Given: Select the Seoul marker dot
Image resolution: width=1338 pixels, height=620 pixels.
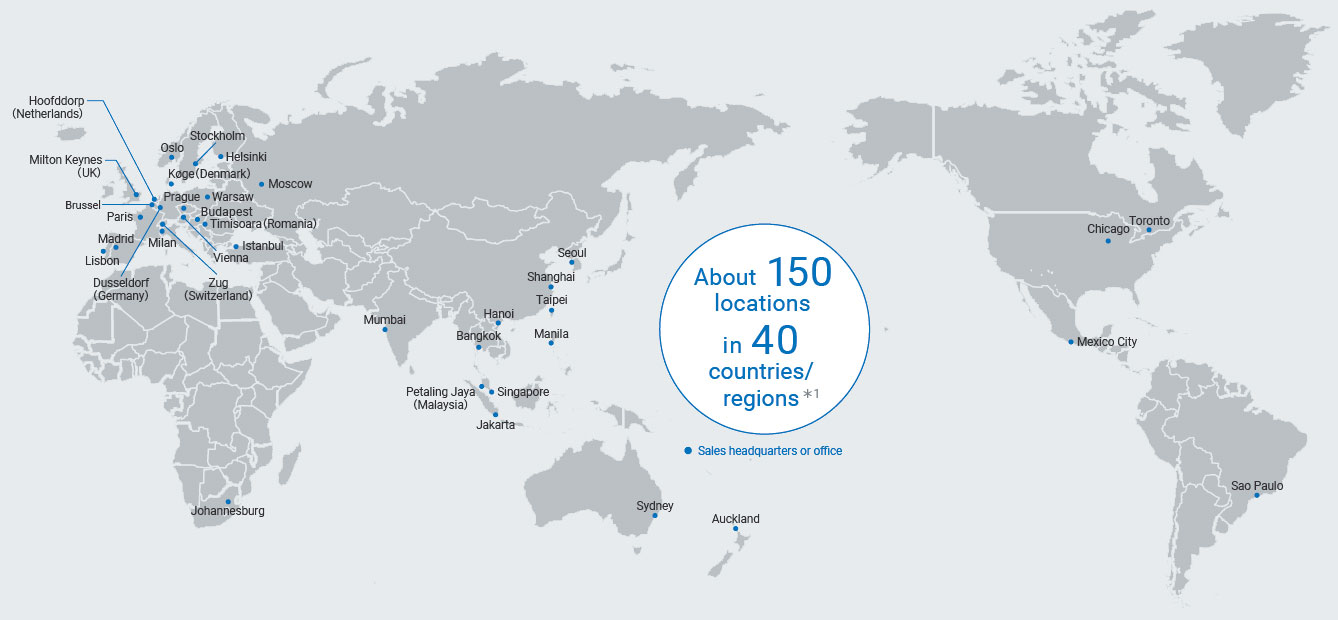Looking at the screenshot, I should tap(572, 263).
